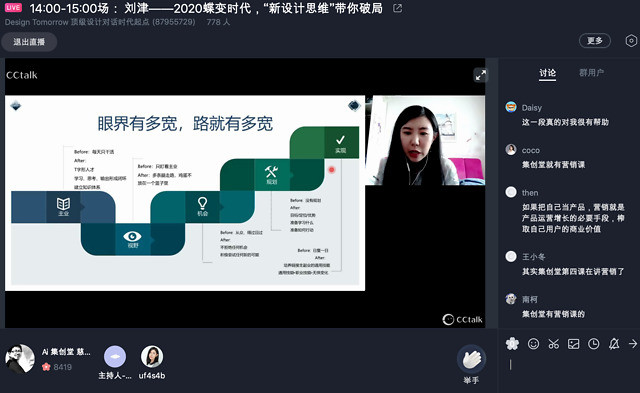Screen dimensions: 640x393
Task: Click 雨柯's message 集创堂有营销课的
Action: [553, 314]
